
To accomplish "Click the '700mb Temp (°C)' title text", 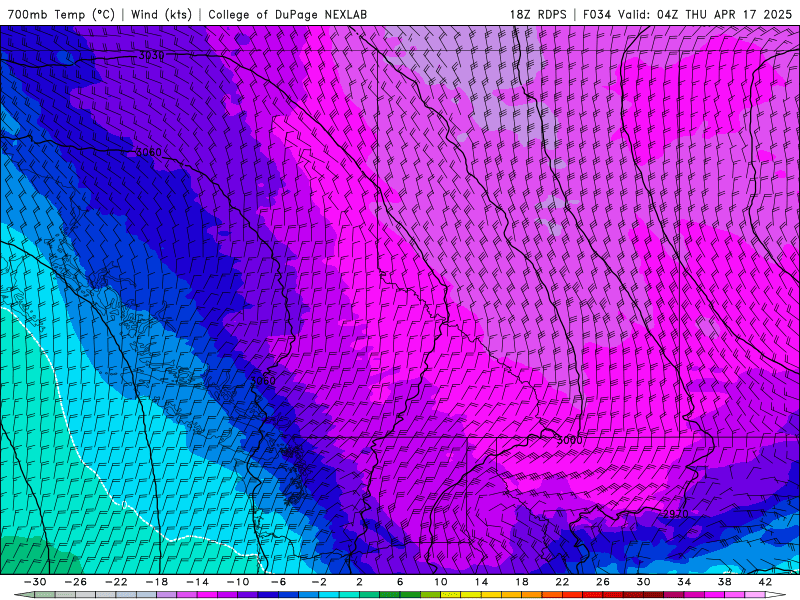I will 61,14.
